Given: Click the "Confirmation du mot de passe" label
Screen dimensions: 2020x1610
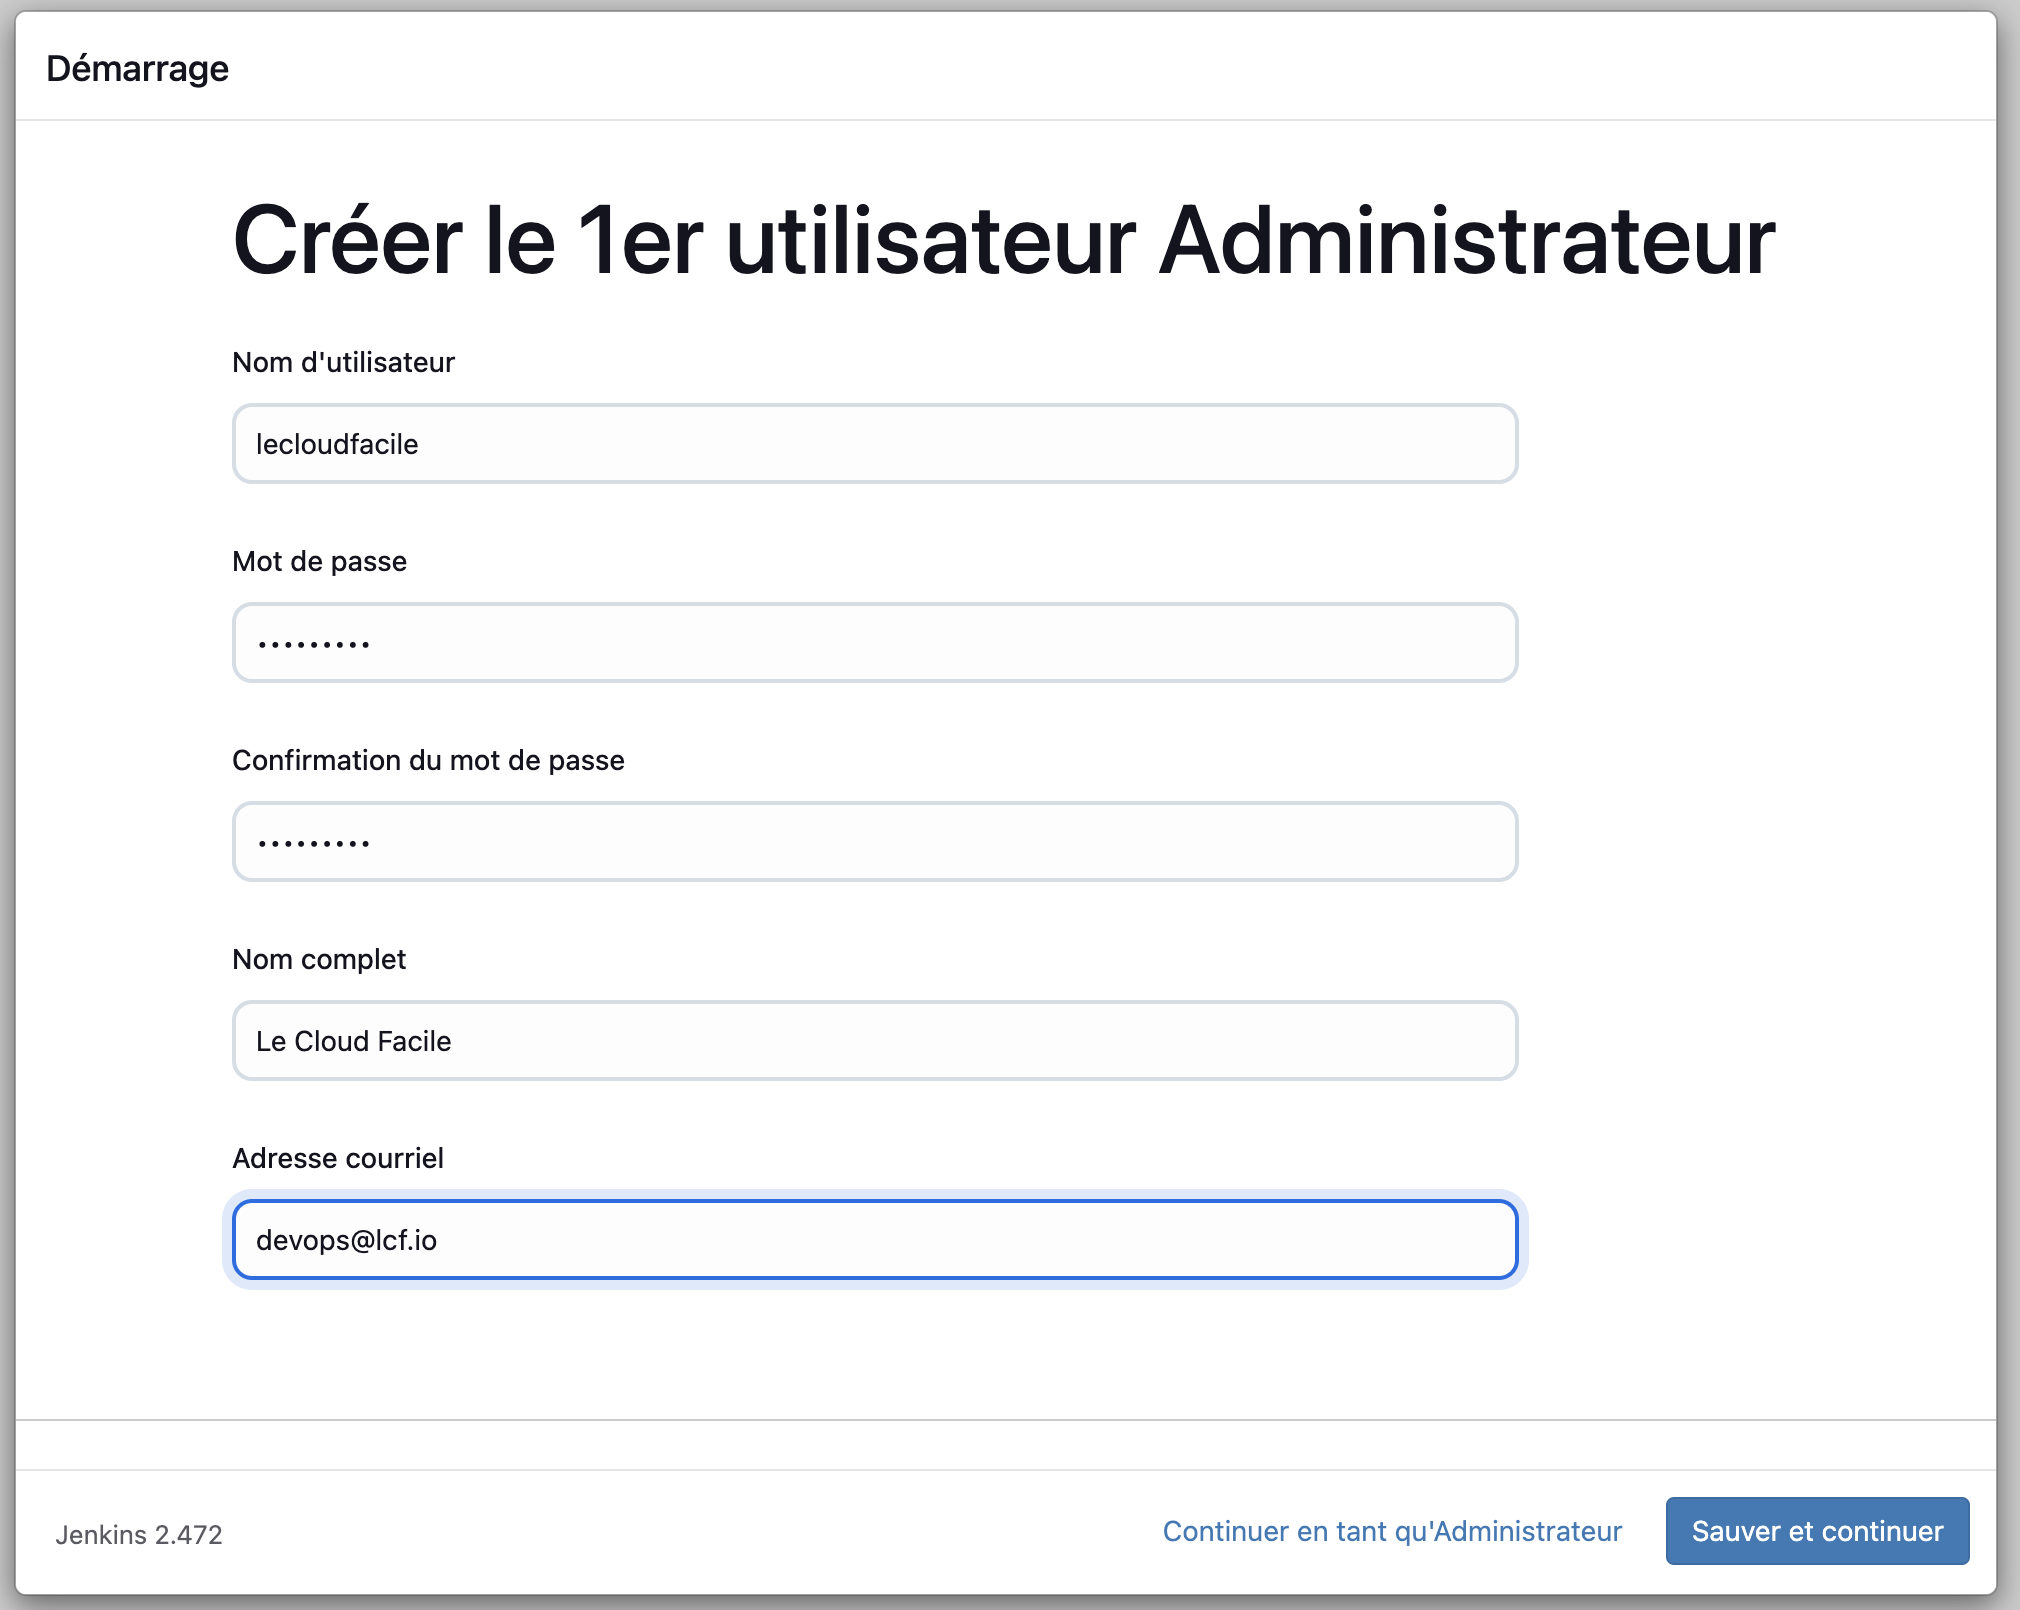Looking at the screenshot, I should (428, 760).
